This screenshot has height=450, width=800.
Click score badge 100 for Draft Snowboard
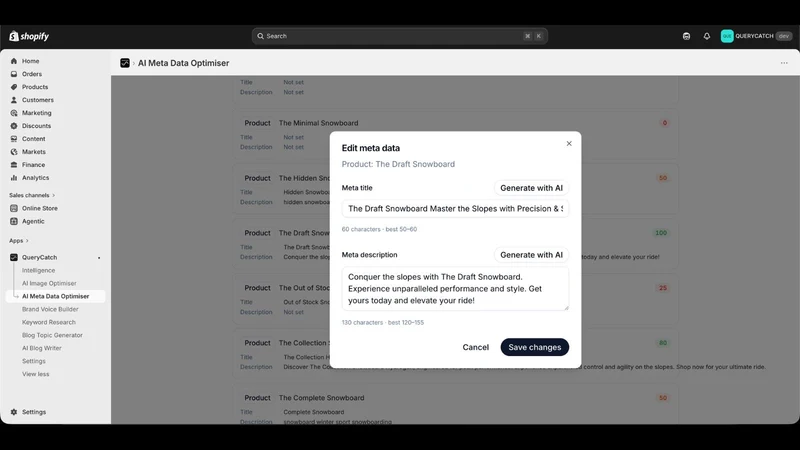tap(661, 233)
